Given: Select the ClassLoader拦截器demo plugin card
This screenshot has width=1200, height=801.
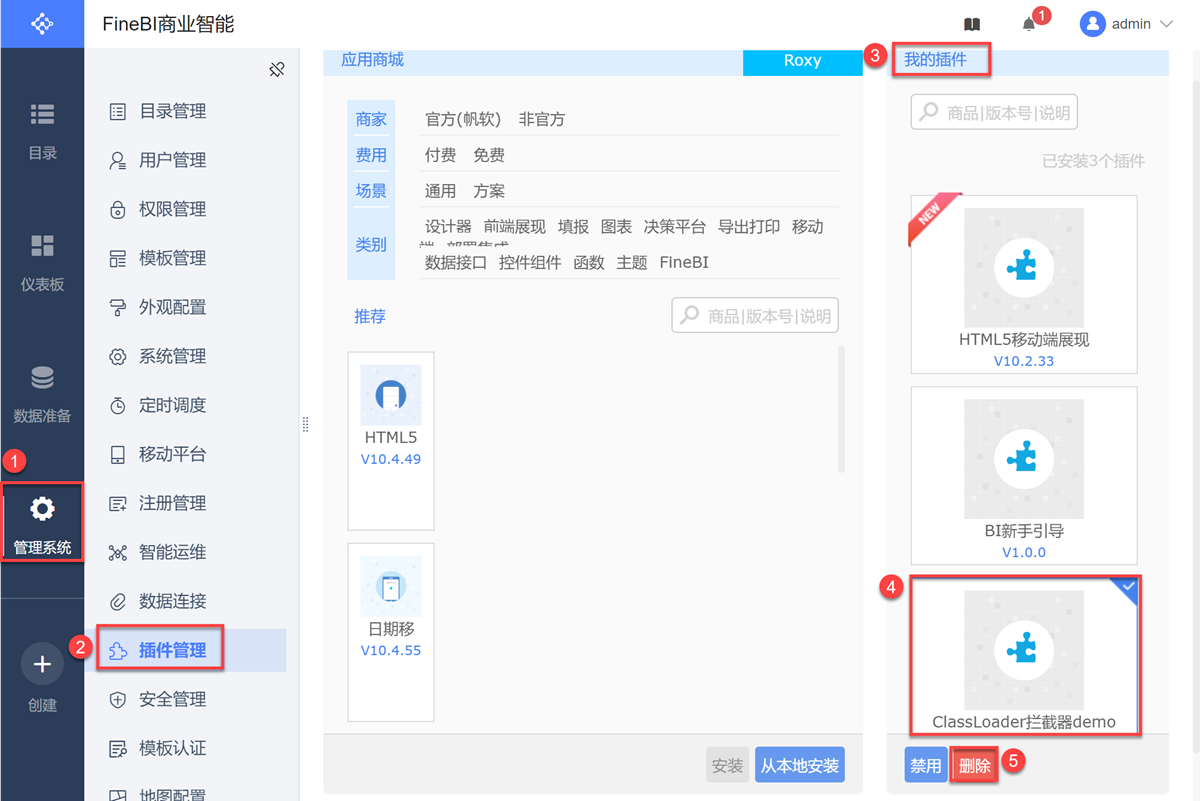Looking at the screenshot, I should tap(1025, 656).
